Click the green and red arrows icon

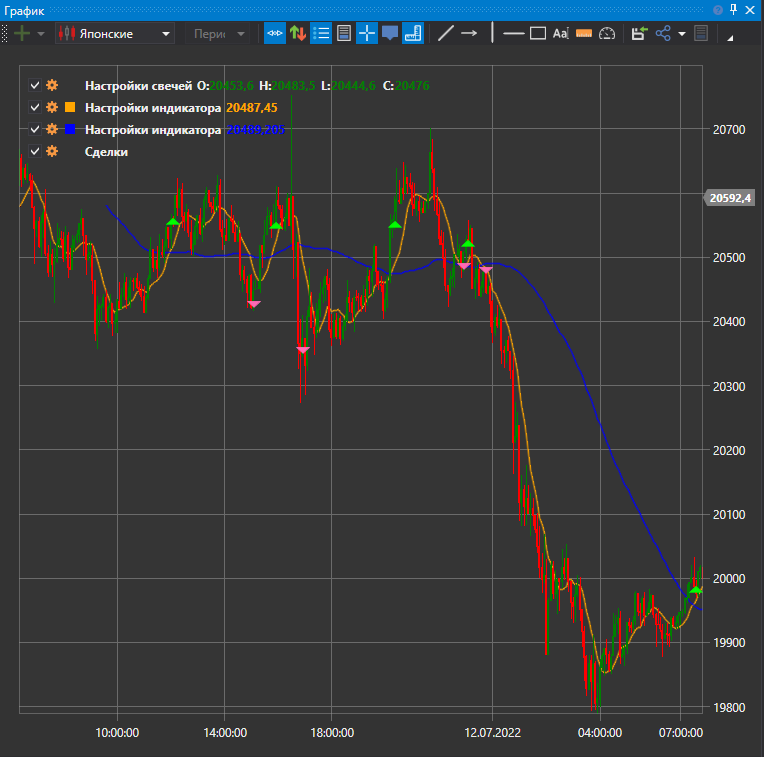point(298,33)
